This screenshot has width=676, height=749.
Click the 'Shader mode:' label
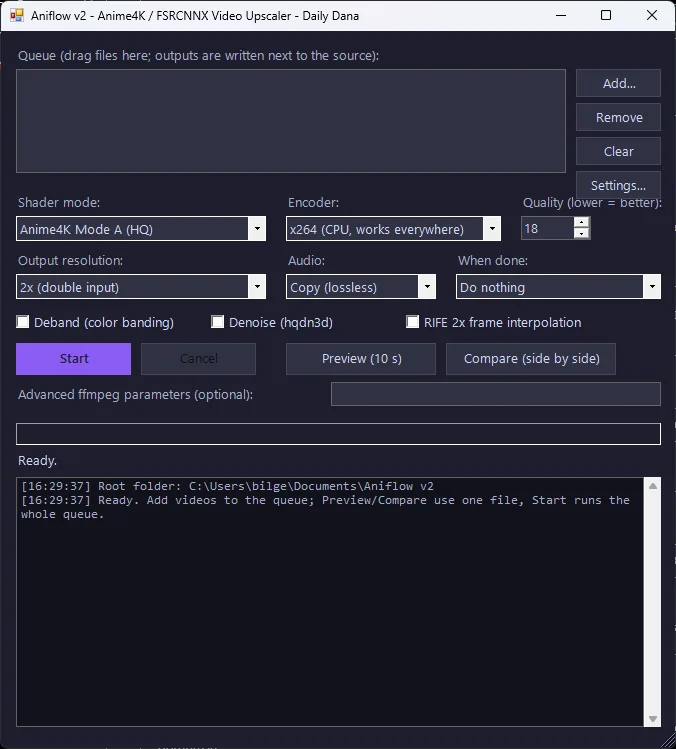[x=59, y=203]
